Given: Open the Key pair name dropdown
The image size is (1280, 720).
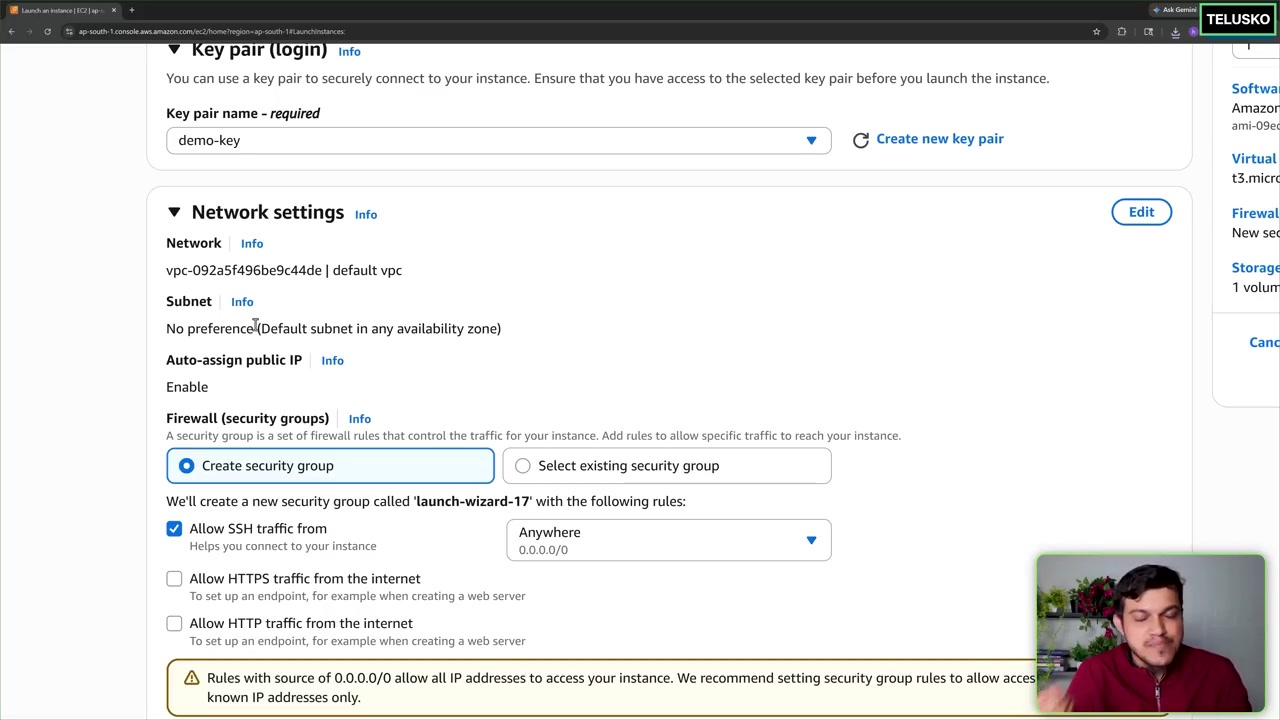Looking at the screenshot, I should [x=498, y=140].
